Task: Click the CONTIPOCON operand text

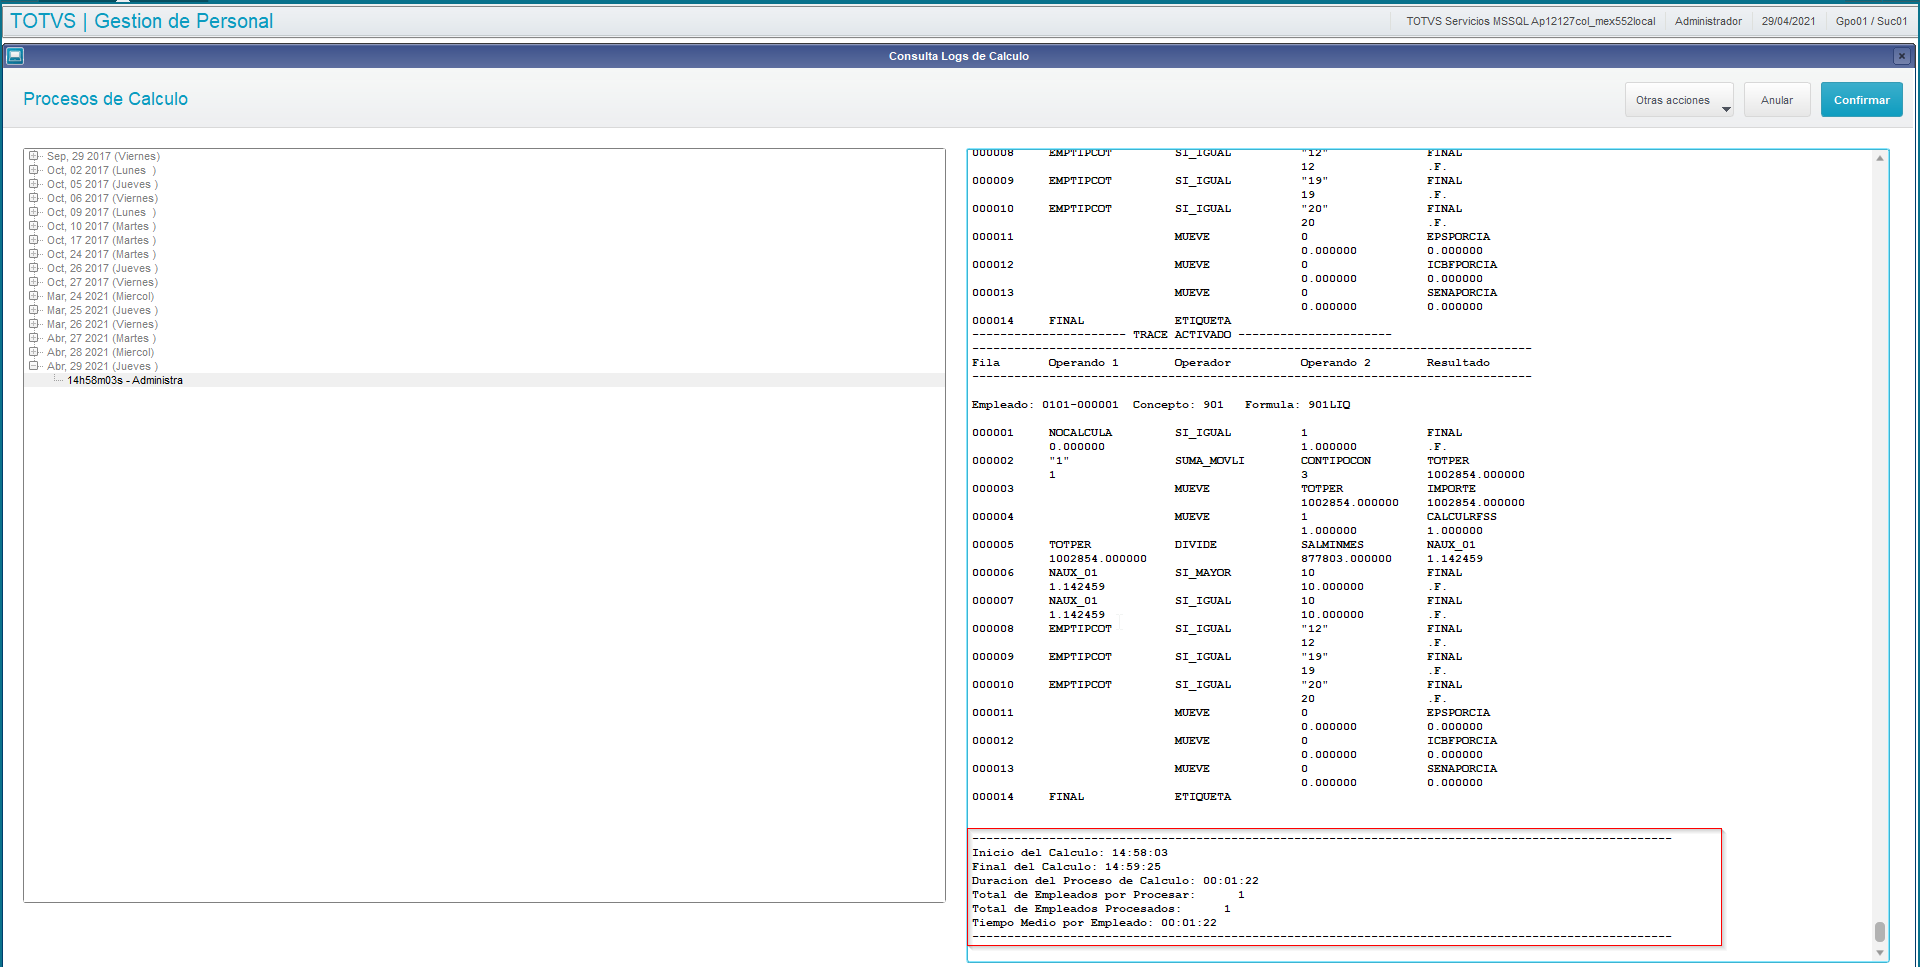Action: click(1335, 461)
